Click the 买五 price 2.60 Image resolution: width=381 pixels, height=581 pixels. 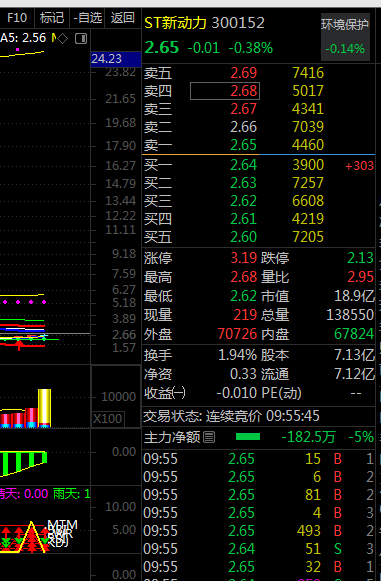point(243,237)
